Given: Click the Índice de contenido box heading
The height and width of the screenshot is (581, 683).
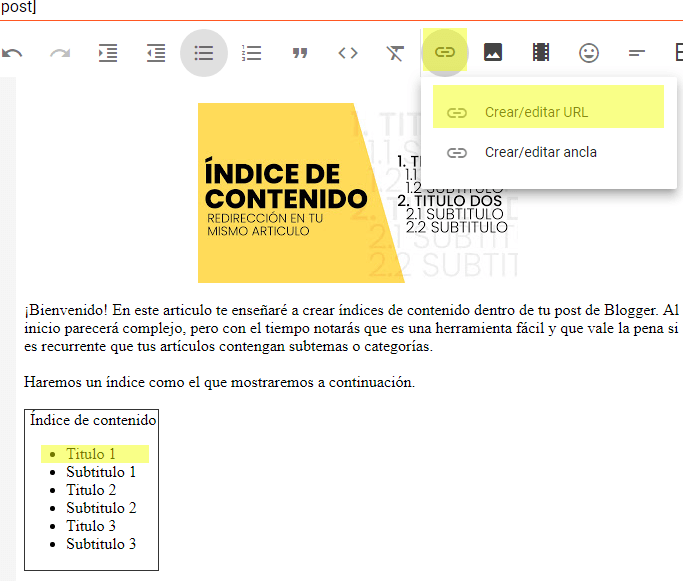Looking at the screenshot, I should point(93,420).
